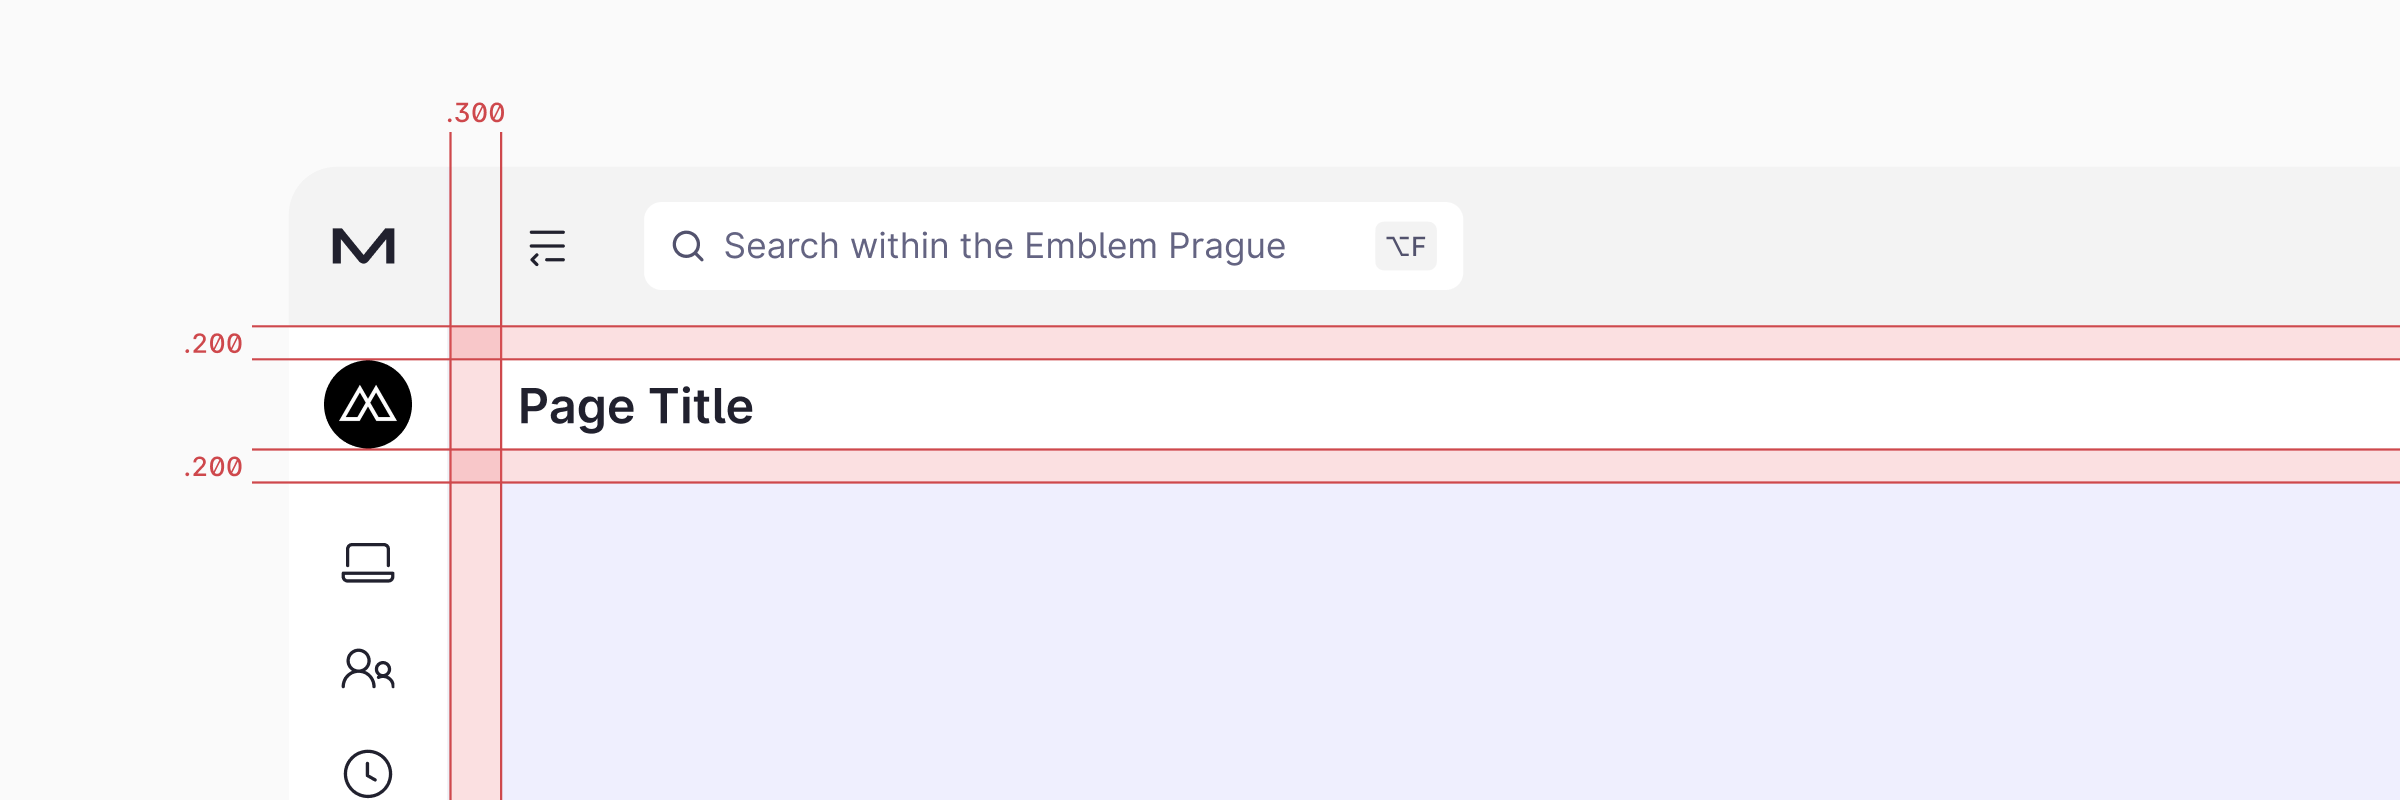
Task: Click the darker pink overlap square below the title
Action: click(x=476, y=466)
